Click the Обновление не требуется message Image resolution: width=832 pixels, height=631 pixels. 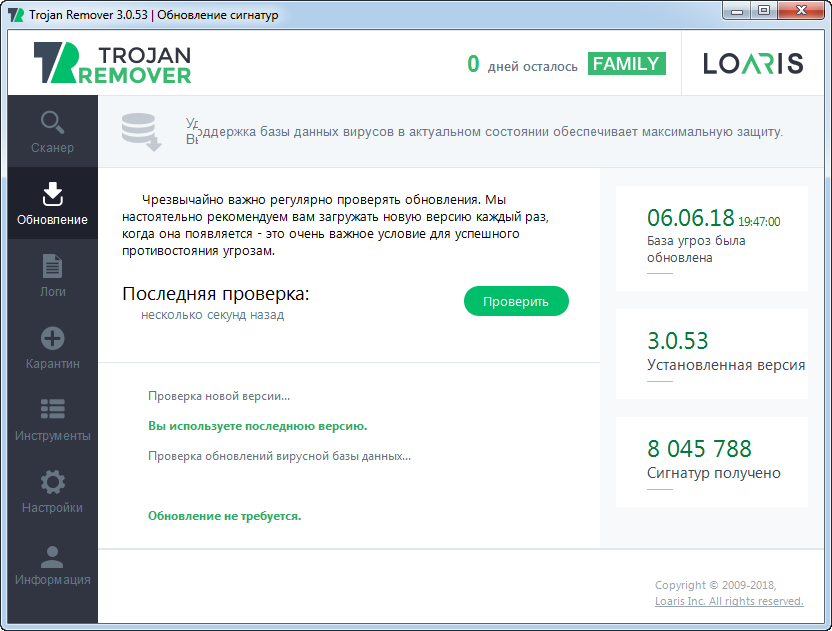(x=224, y=516)
